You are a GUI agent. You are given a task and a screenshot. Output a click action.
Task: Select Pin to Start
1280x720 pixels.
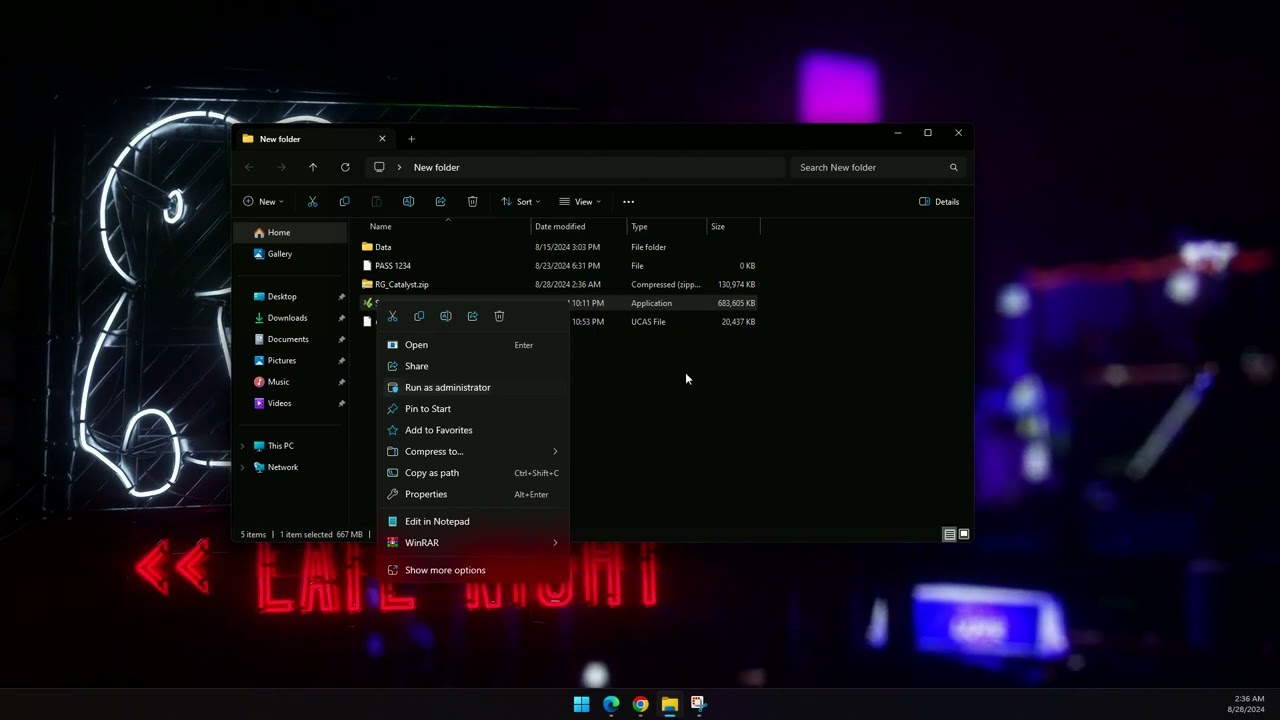(473, 408)
